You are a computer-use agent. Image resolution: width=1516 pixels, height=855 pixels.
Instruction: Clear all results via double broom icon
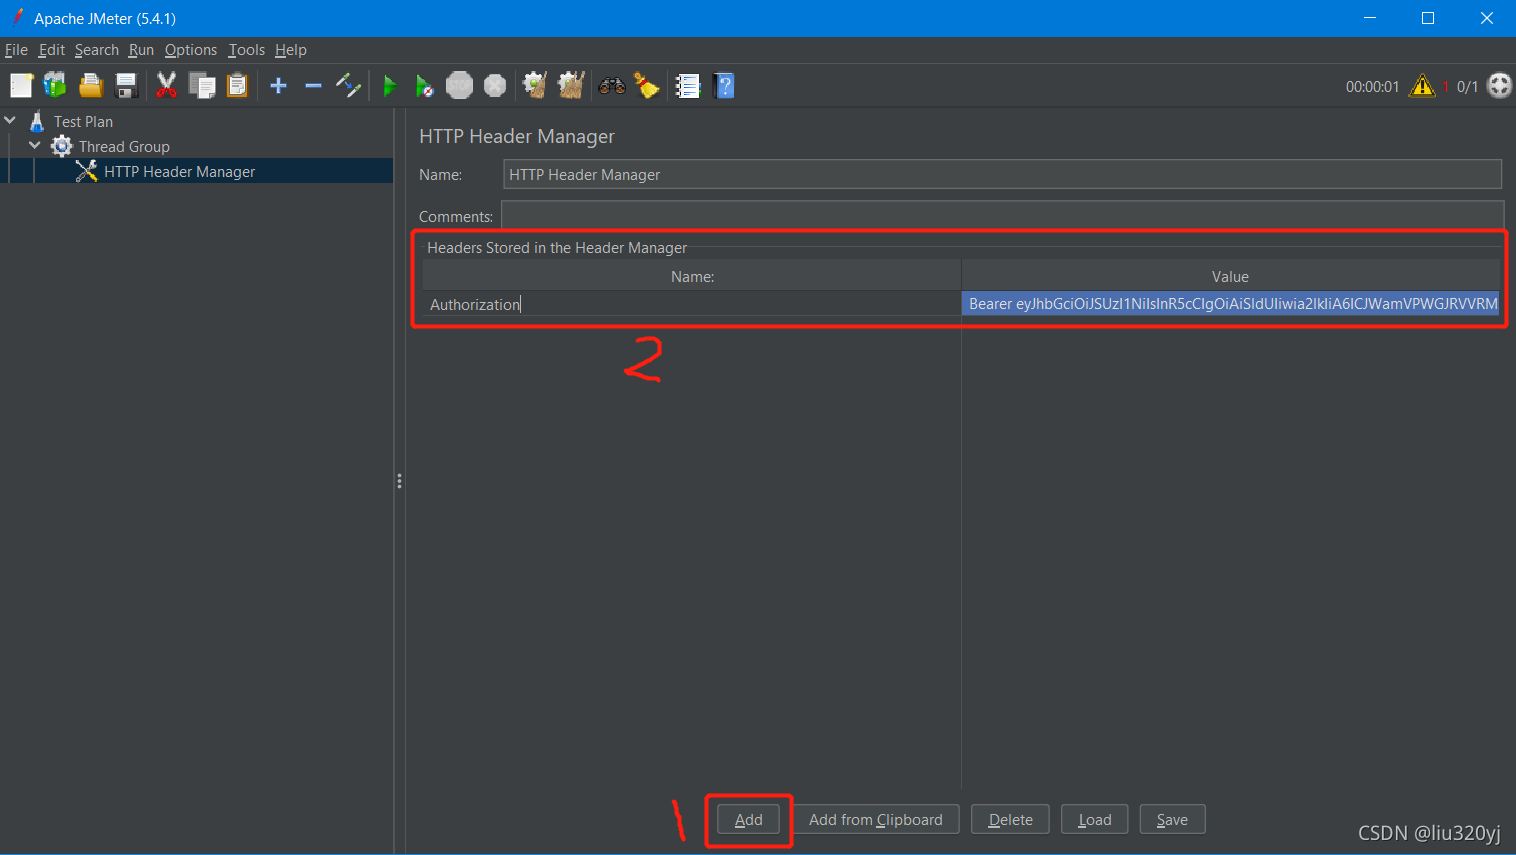(x=571, y=86)
